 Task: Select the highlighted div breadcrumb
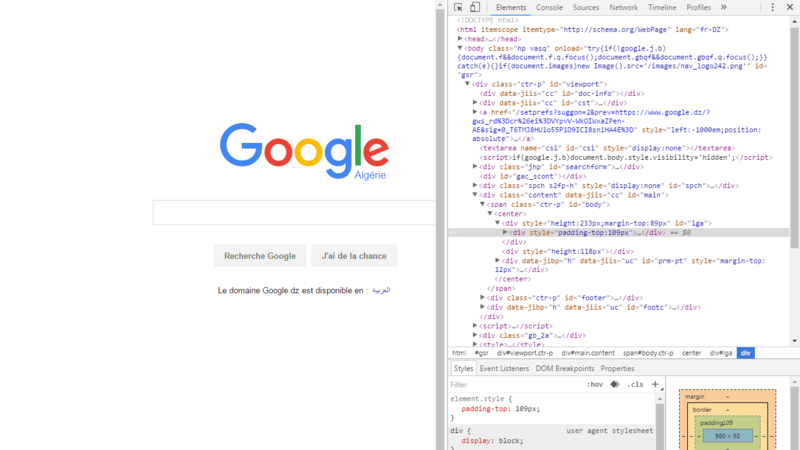[x=745, y=353]
